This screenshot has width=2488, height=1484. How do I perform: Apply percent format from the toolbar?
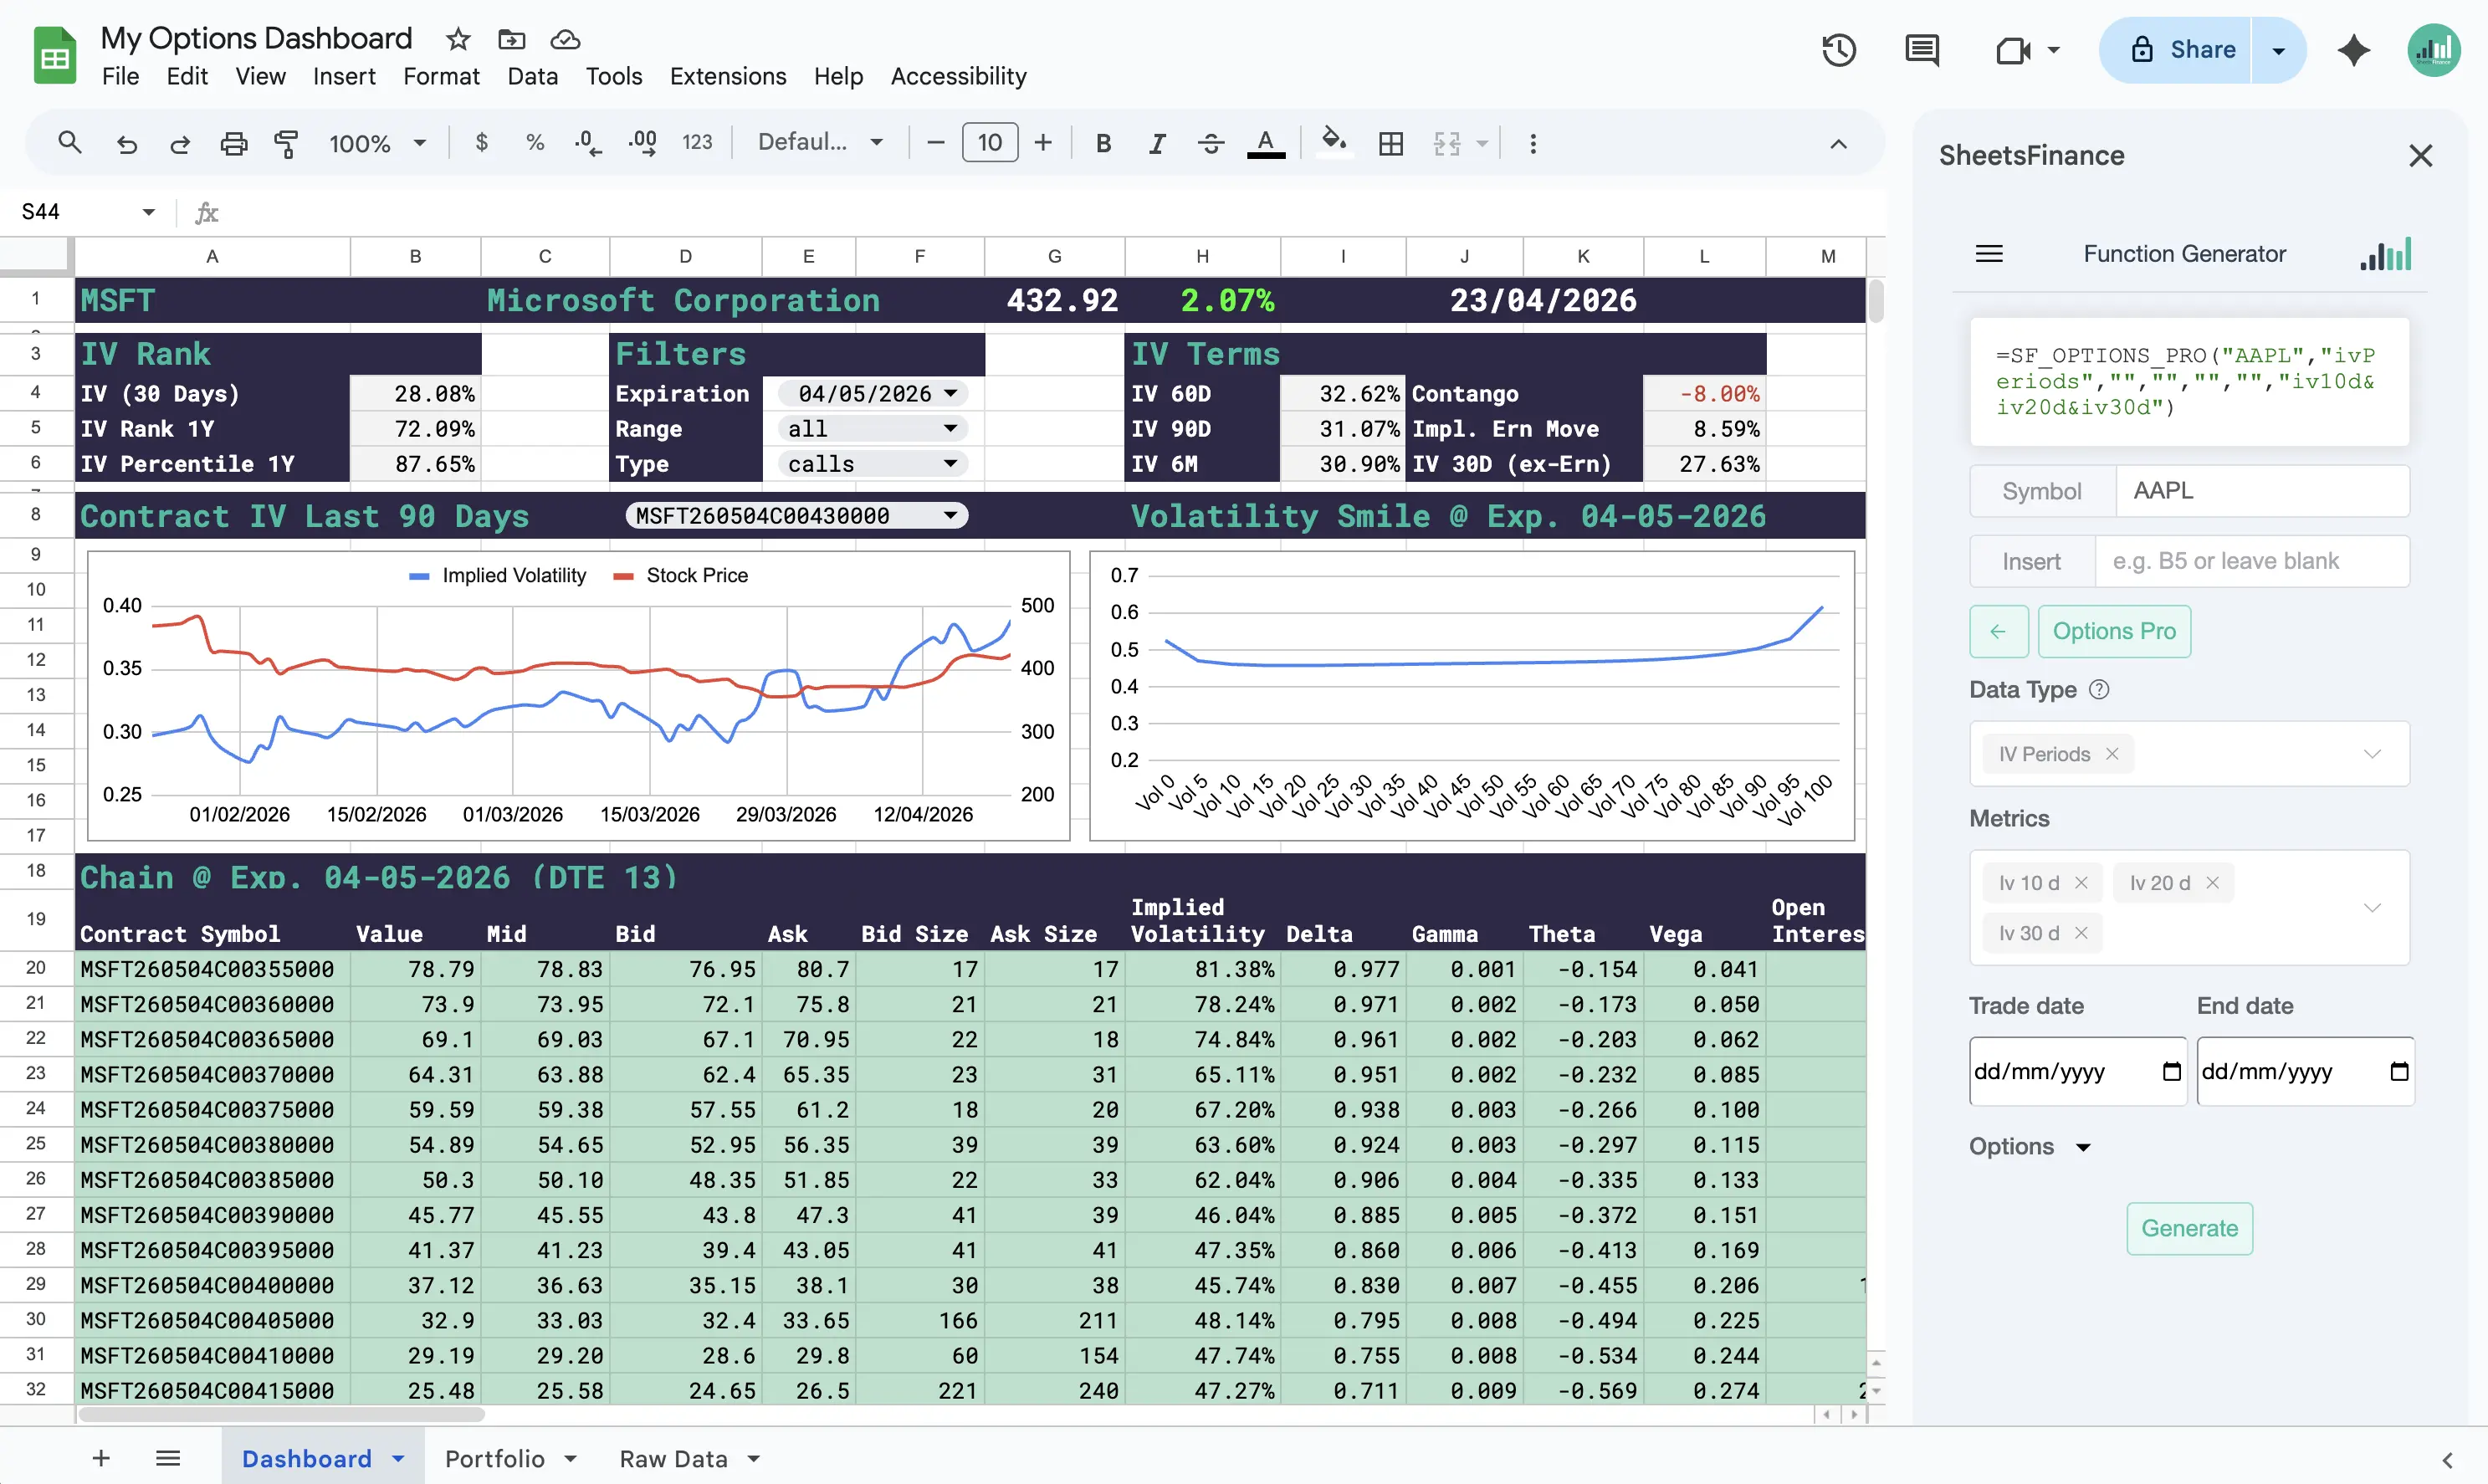535,143
